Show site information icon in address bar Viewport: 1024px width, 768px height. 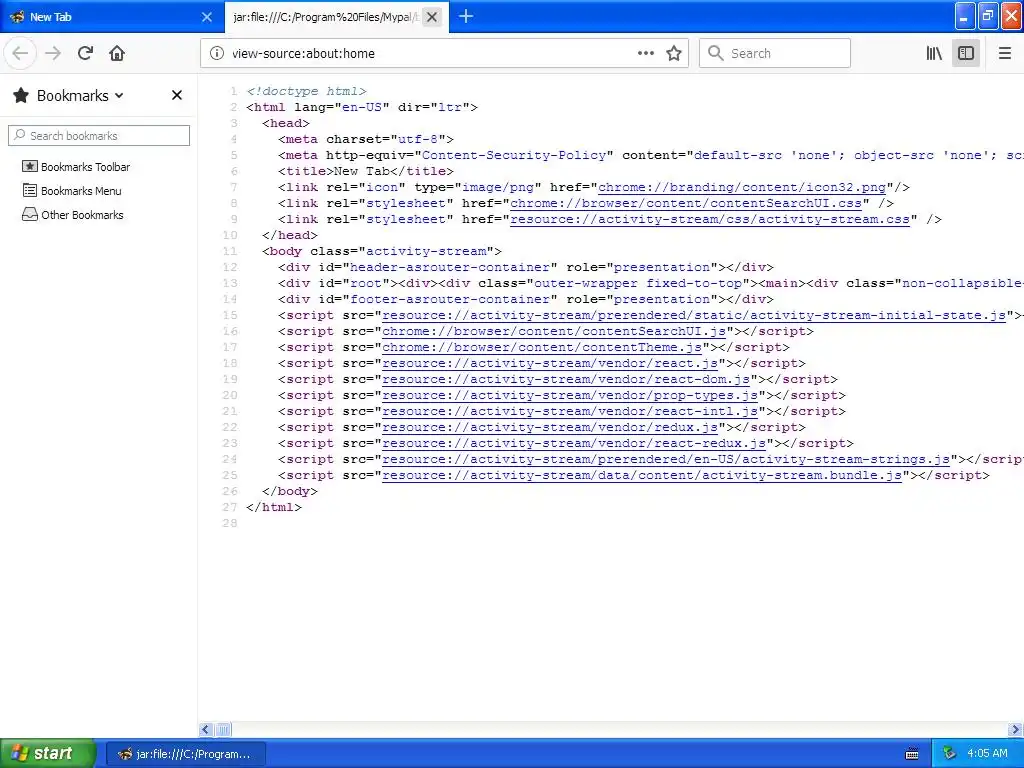pyautogui.click(x=217, y=53)
